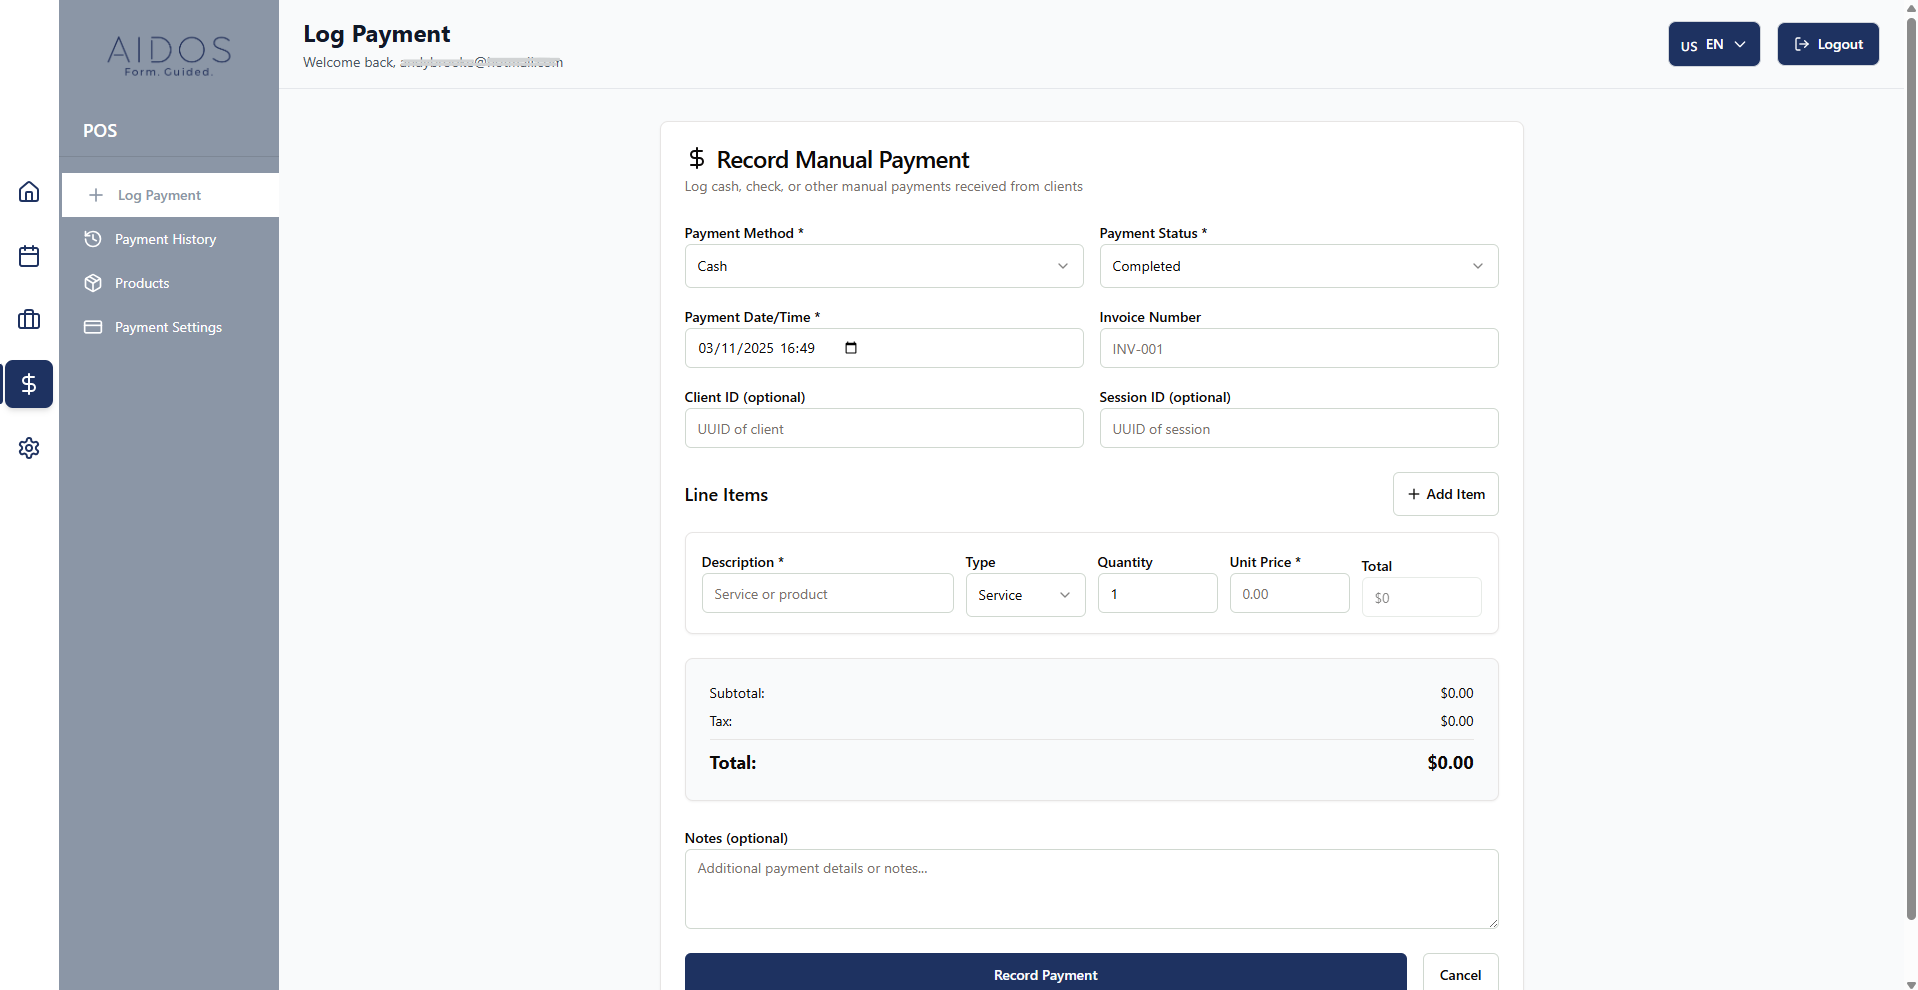The image size is (1918, 990).
Task: Add a new line item
Action: (1446, 494)
